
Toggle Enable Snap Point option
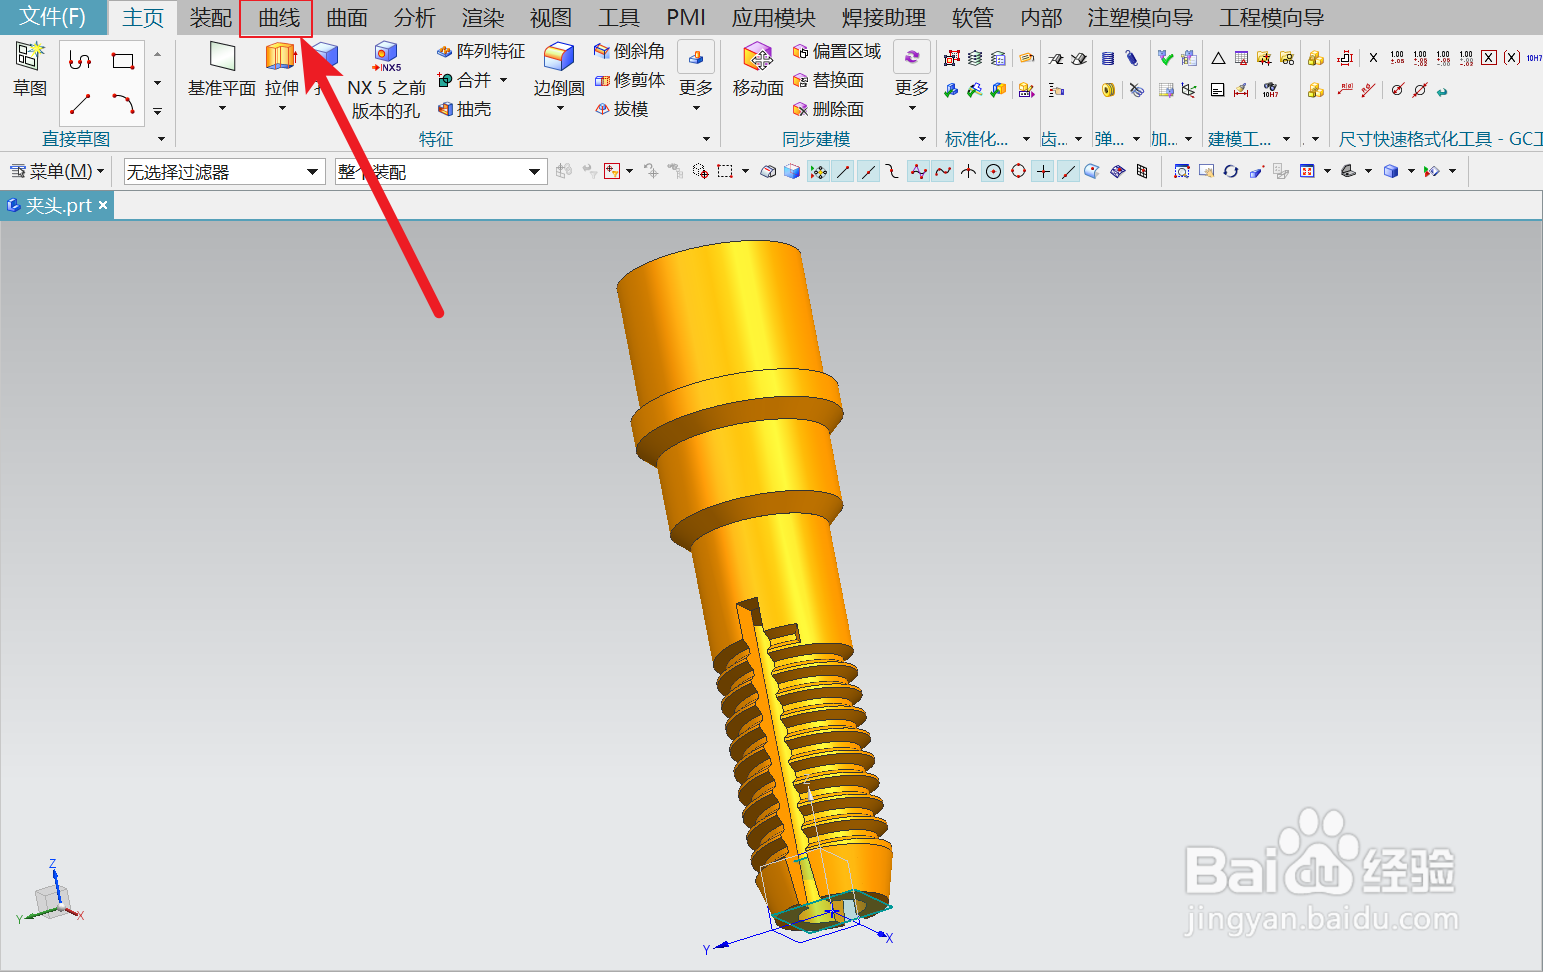[819, 172]
